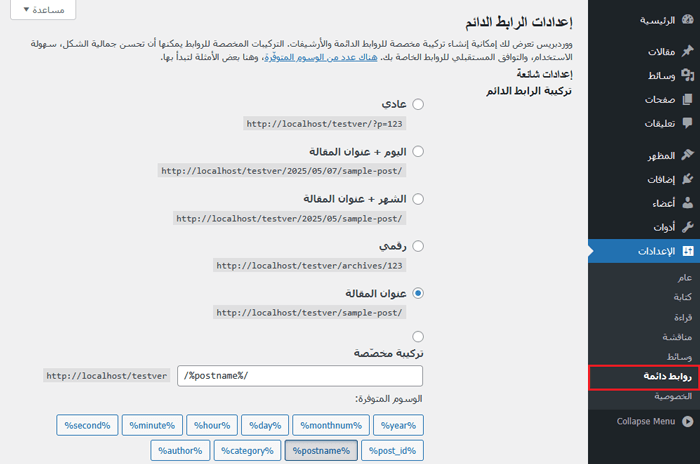Click the archives/123 example URL
Screen dimensions: 700x464
(x=309, y=266)
